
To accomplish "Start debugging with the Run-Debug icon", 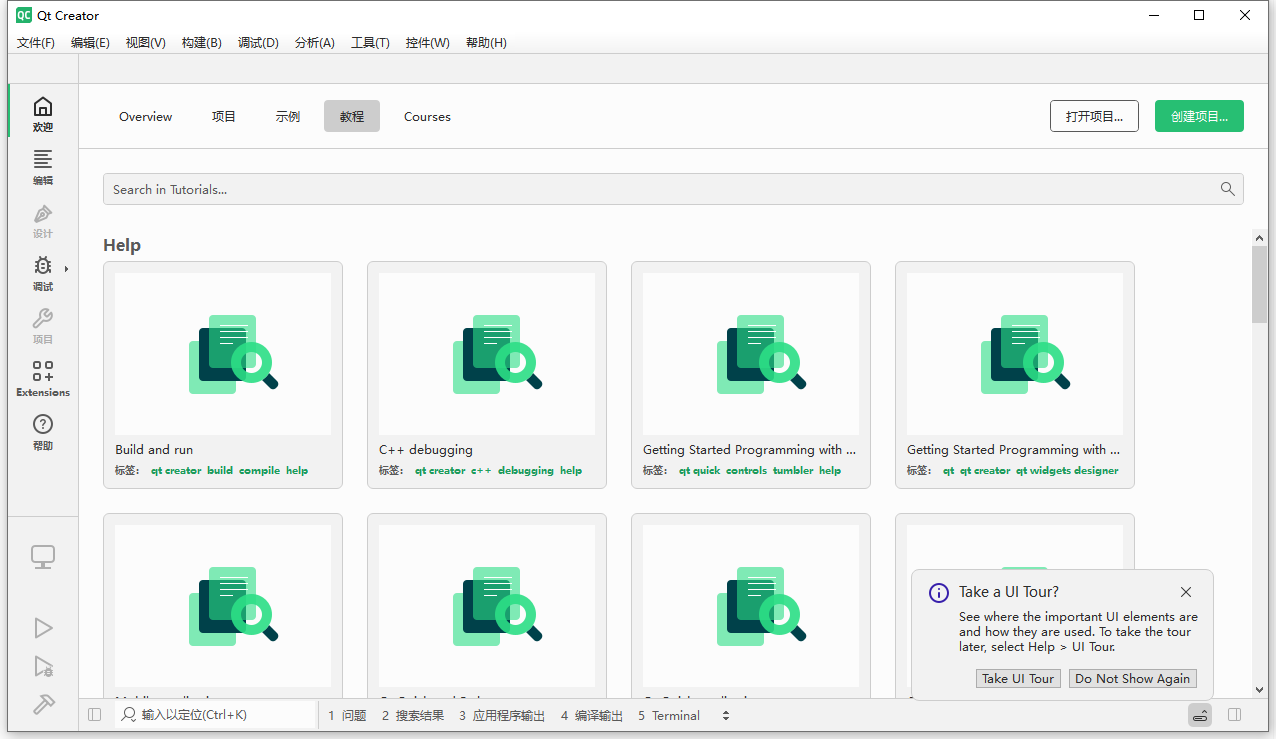I will tap(43, 666).
